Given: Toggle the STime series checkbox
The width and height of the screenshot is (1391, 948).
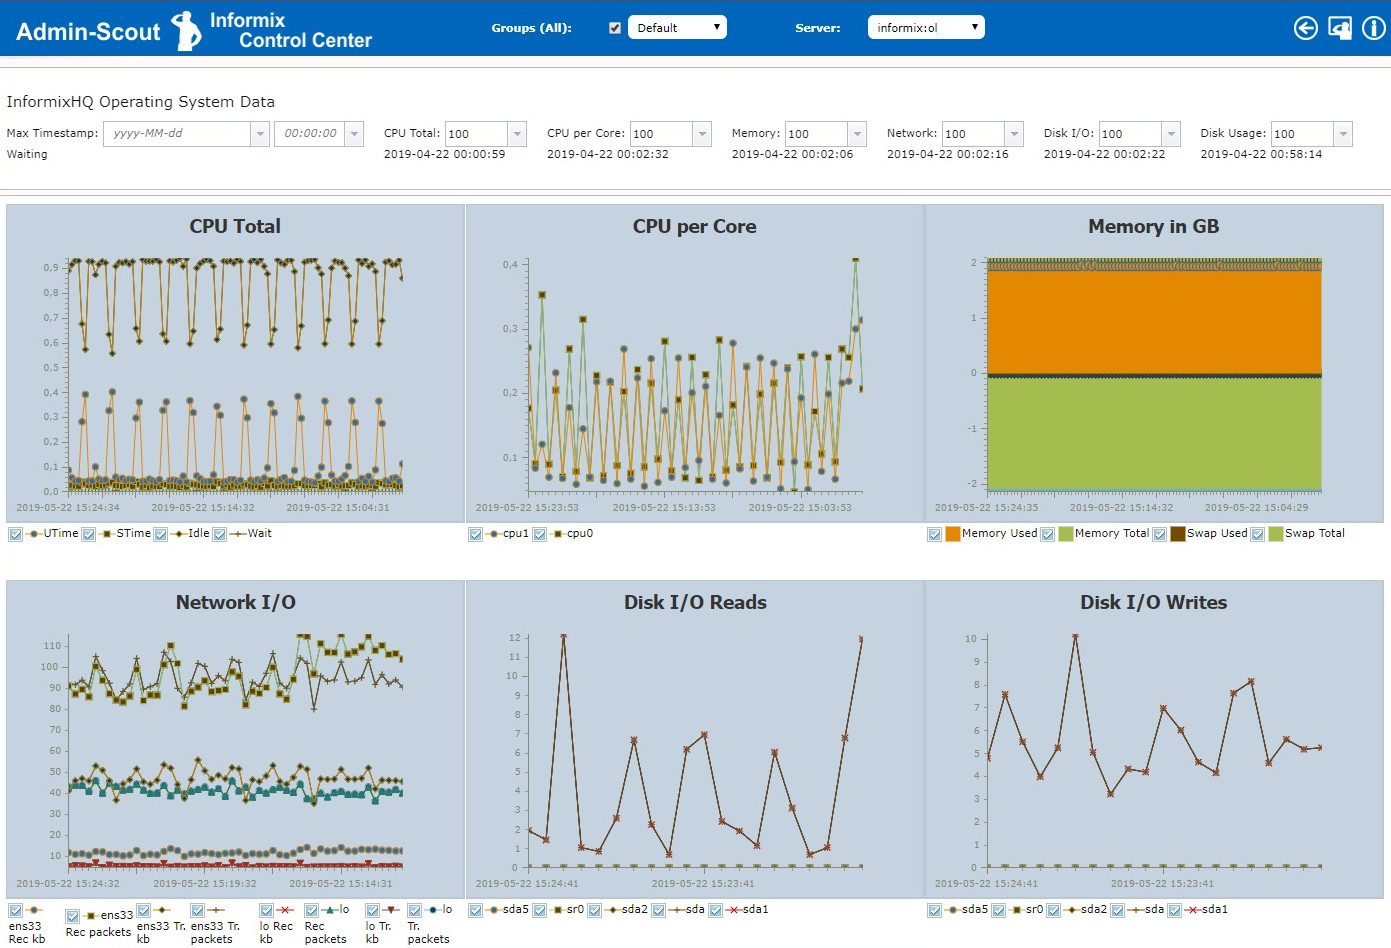Looking at the screenshot, I should click(x=89, y=534).
